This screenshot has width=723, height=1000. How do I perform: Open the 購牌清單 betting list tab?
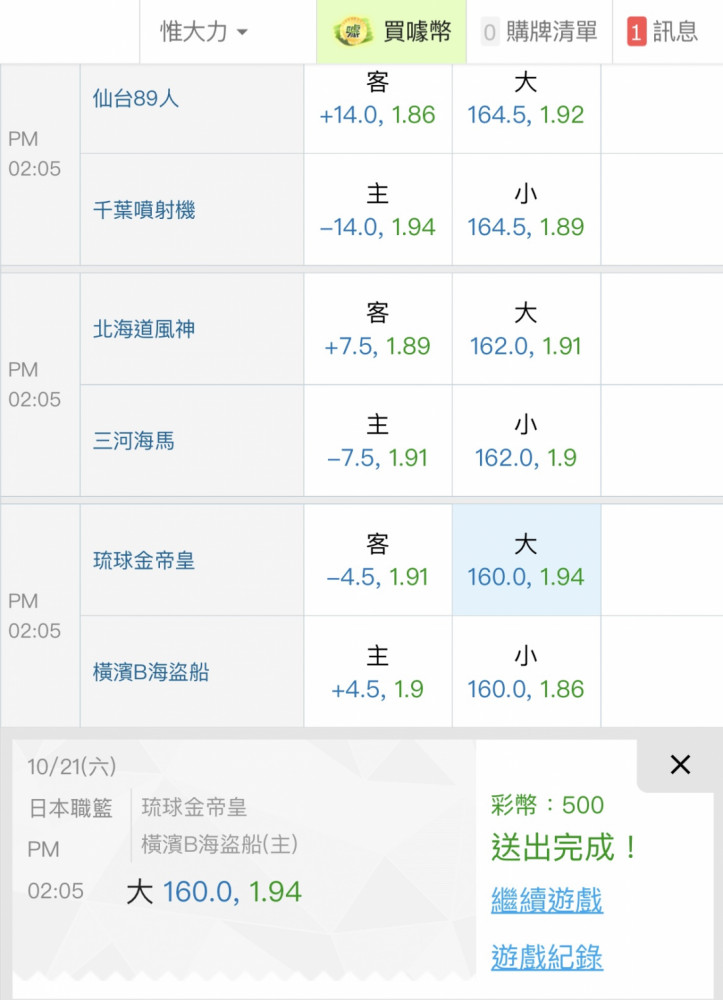pyautogui.click(x=540, y=32)
